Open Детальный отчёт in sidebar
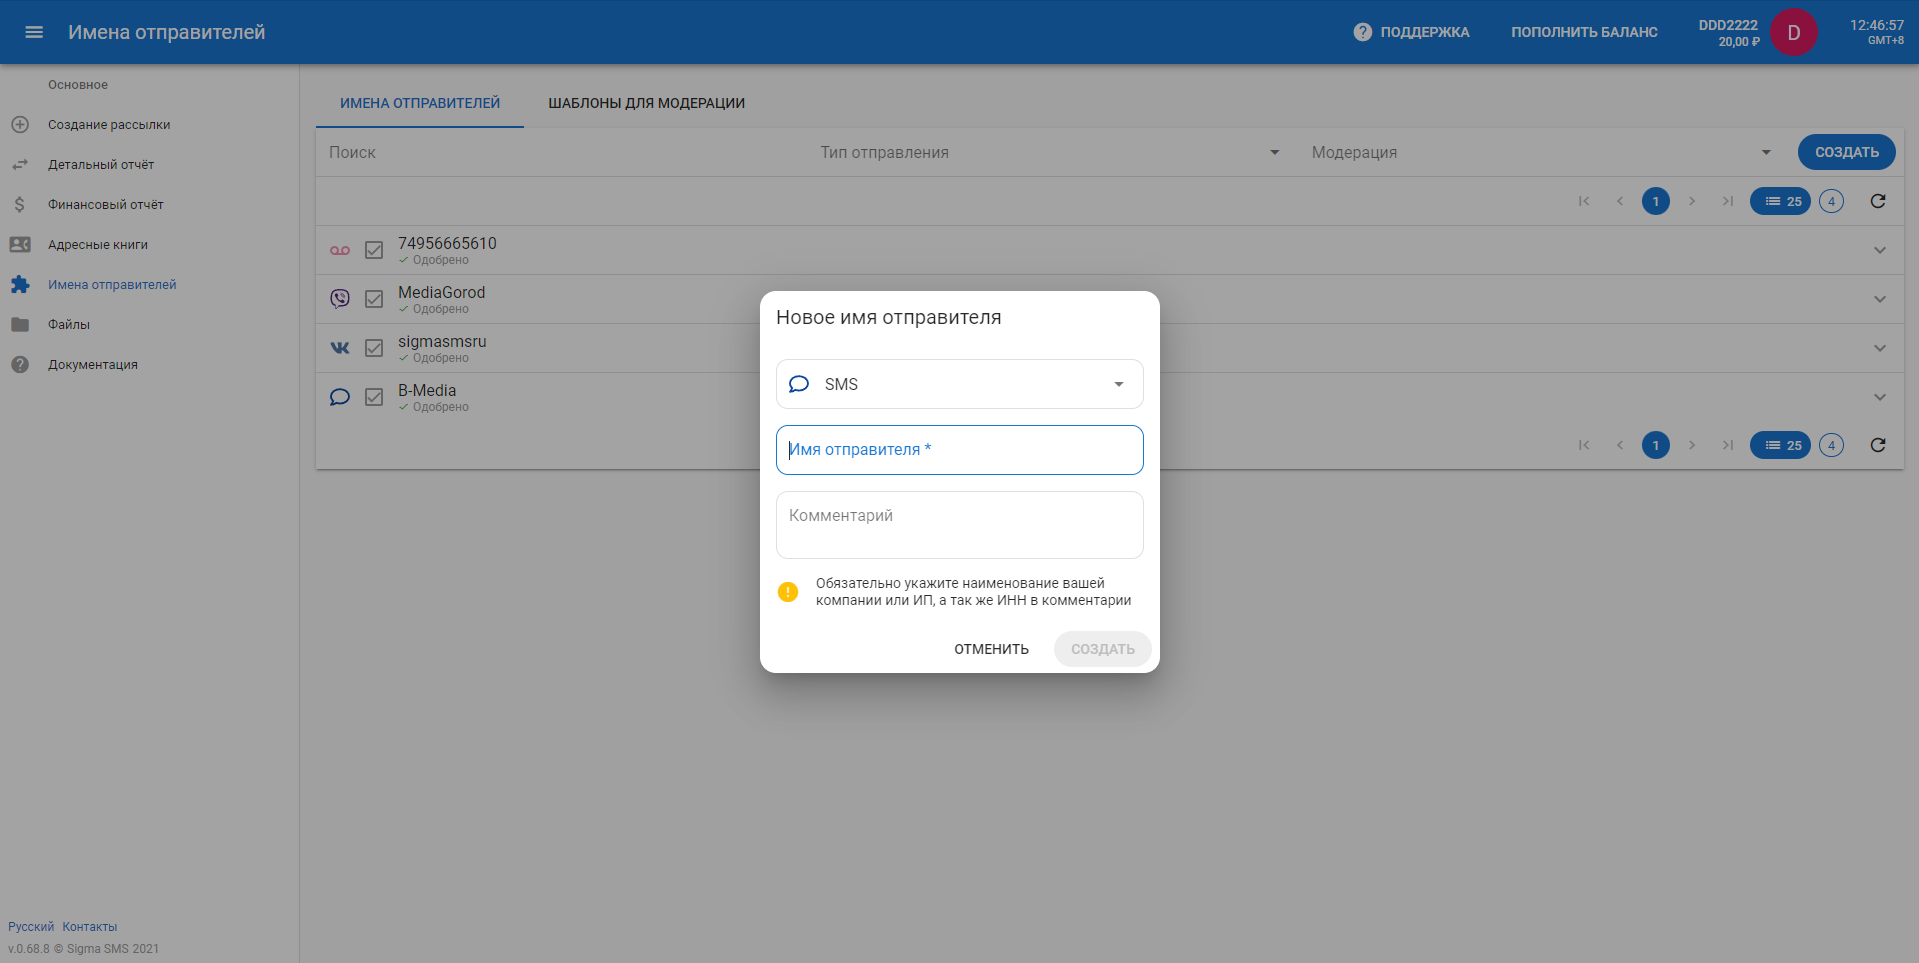The image size is (1919, 963). 101,165
